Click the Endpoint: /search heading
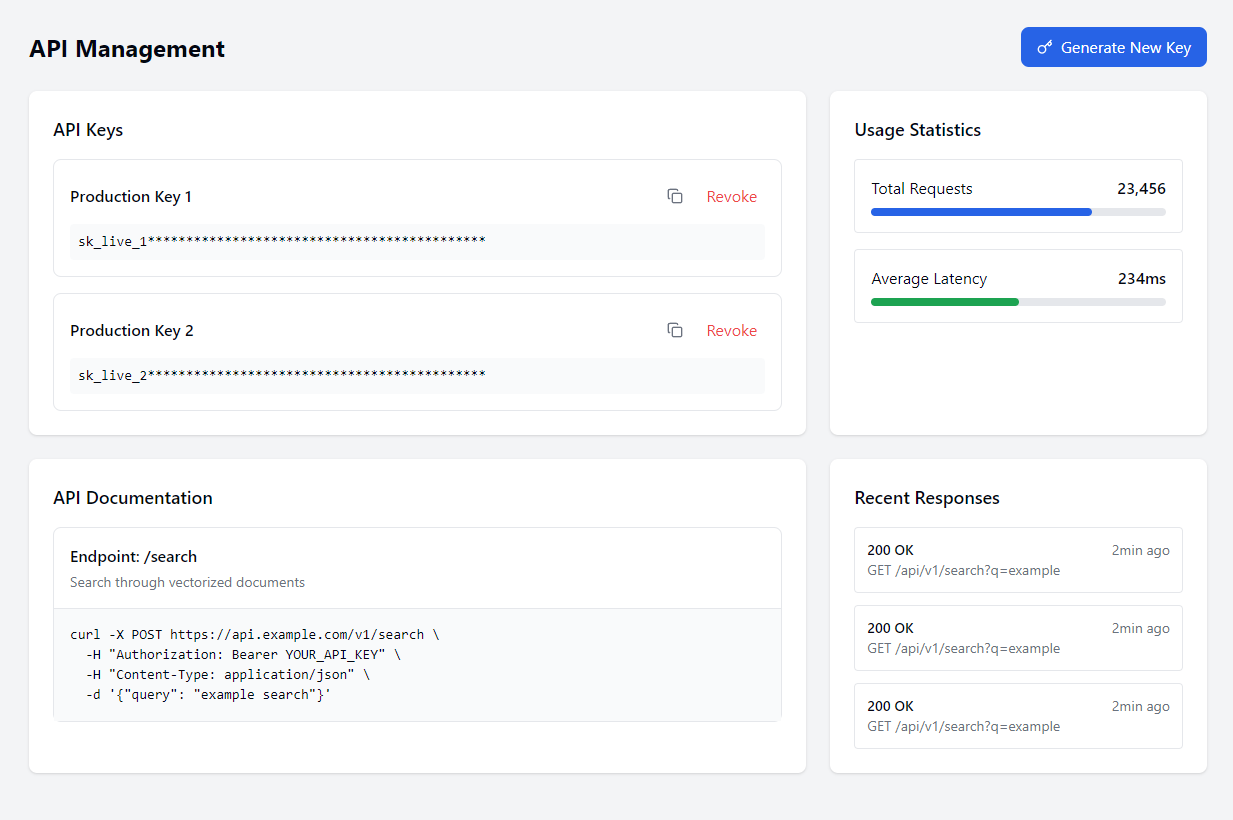The image size is (1233, 820). point(133,557)
